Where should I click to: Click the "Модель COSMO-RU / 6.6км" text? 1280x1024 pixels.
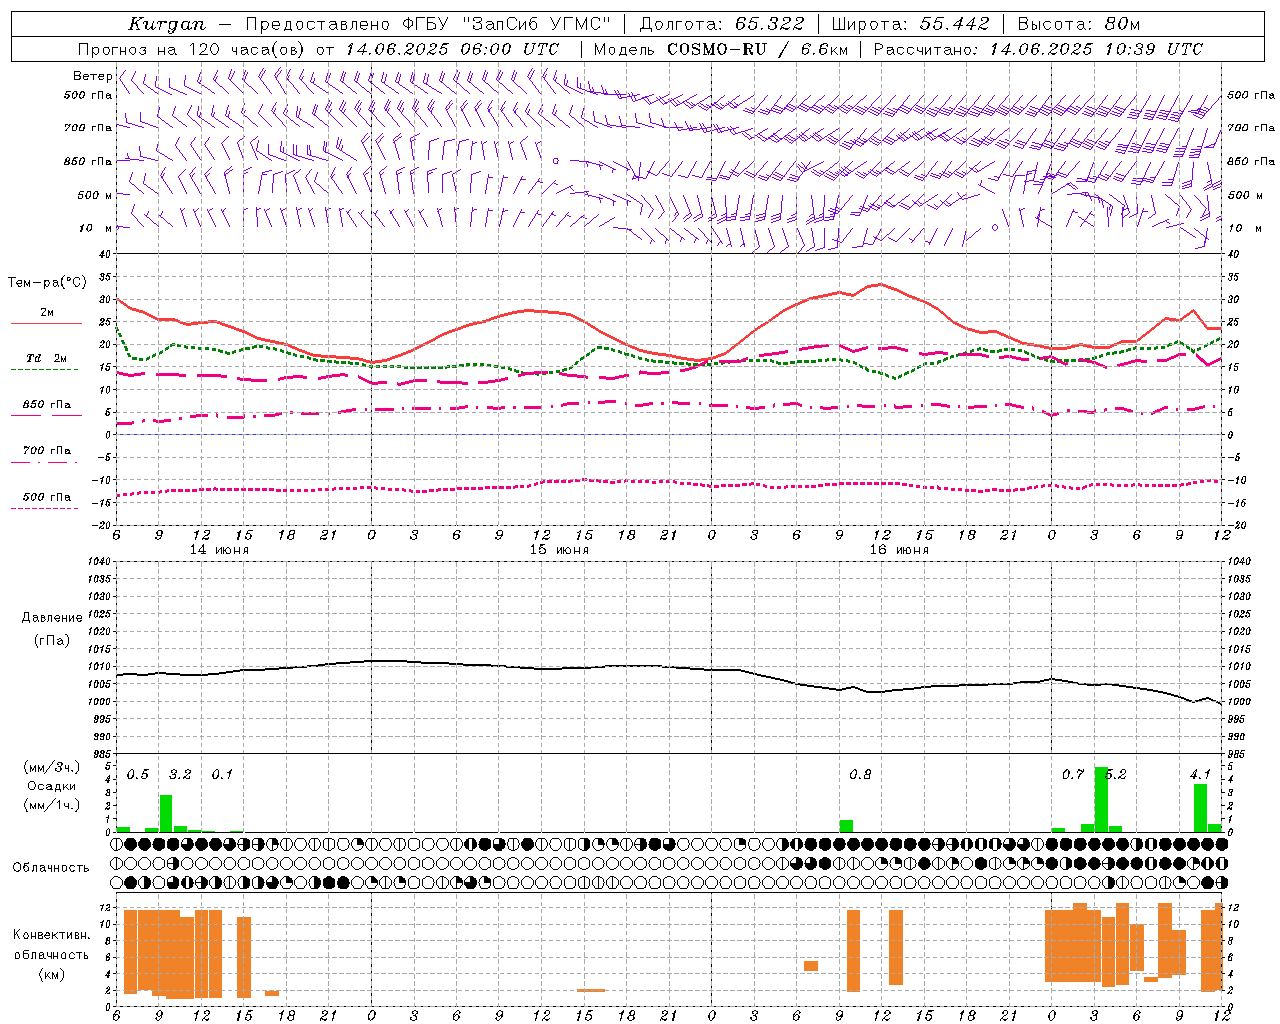coord(721,49)
